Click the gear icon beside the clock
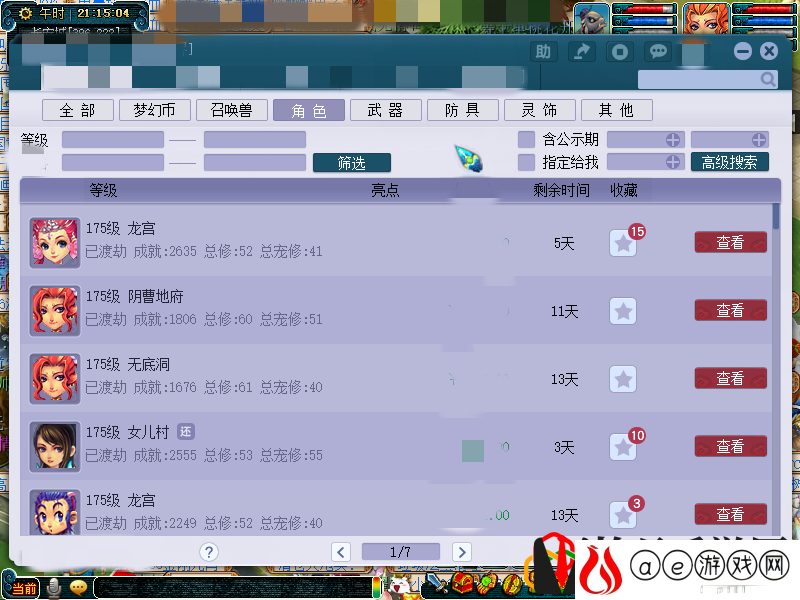This screenshot has width=800, height=600. coord(25,13)
